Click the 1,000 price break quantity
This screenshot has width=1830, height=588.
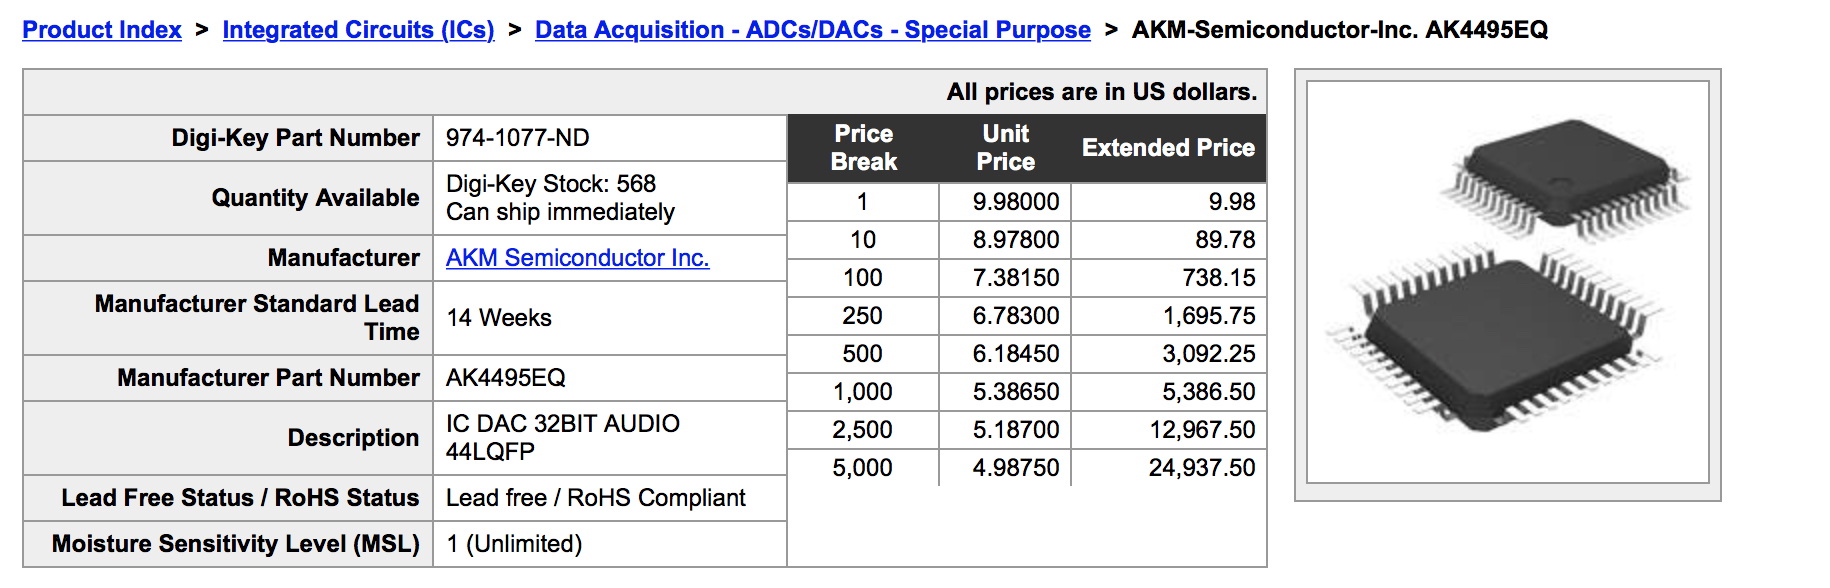click(x=862, y=392)
